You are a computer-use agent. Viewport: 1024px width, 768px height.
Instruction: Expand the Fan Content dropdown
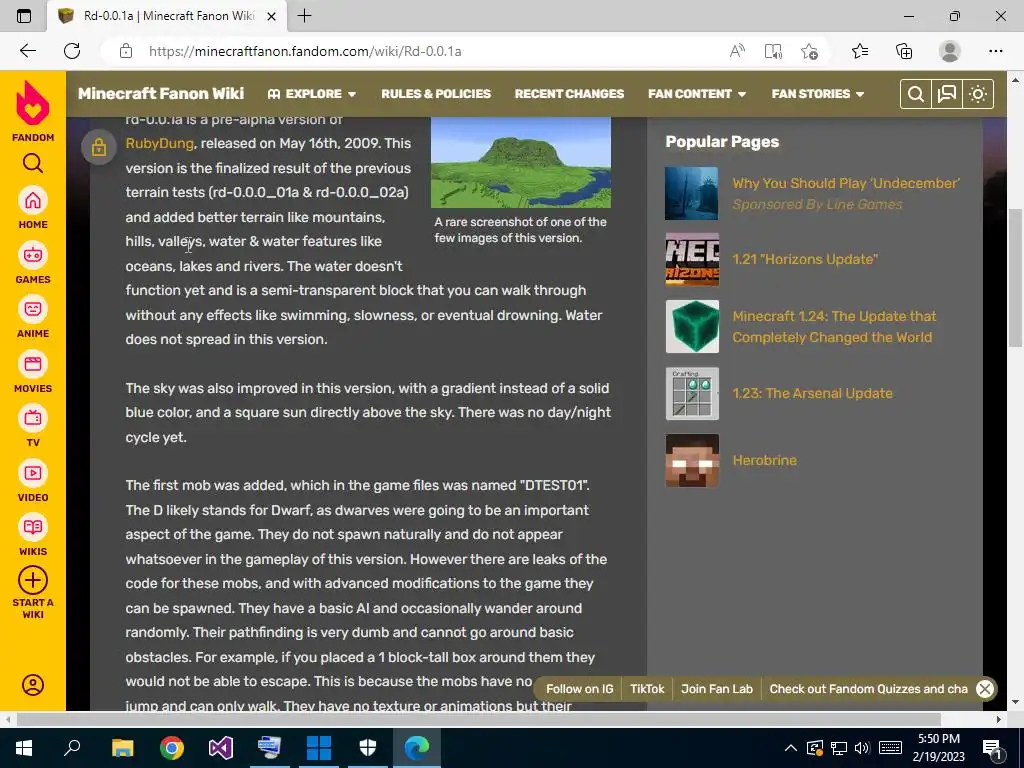[x=697, y=94]
